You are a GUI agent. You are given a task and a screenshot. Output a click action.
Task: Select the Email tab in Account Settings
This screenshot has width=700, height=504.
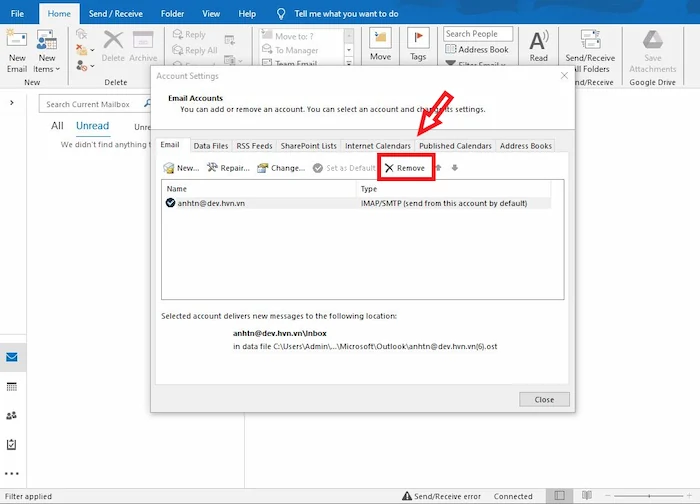click(170, 145)
